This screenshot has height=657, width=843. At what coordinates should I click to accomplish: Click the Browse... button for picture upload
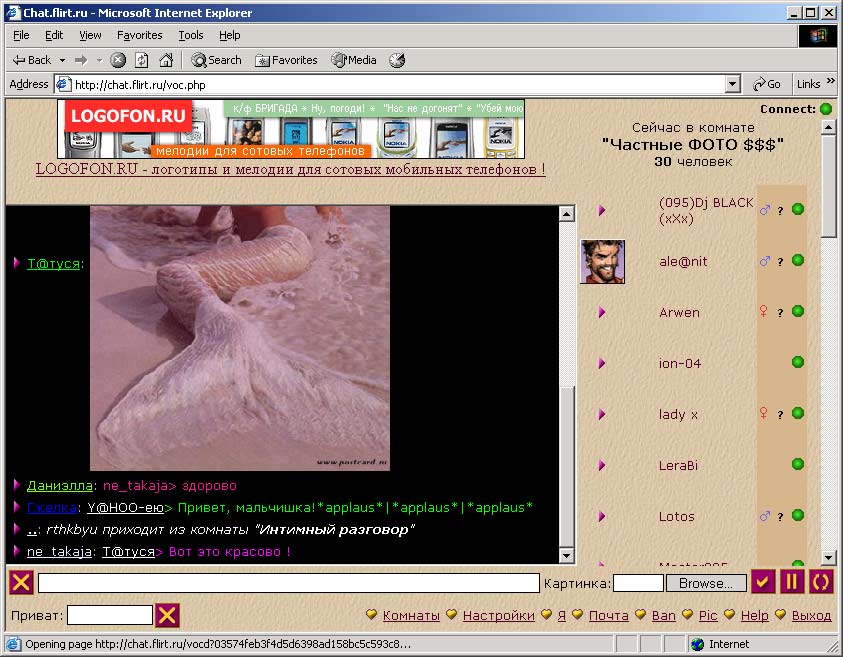706,583
